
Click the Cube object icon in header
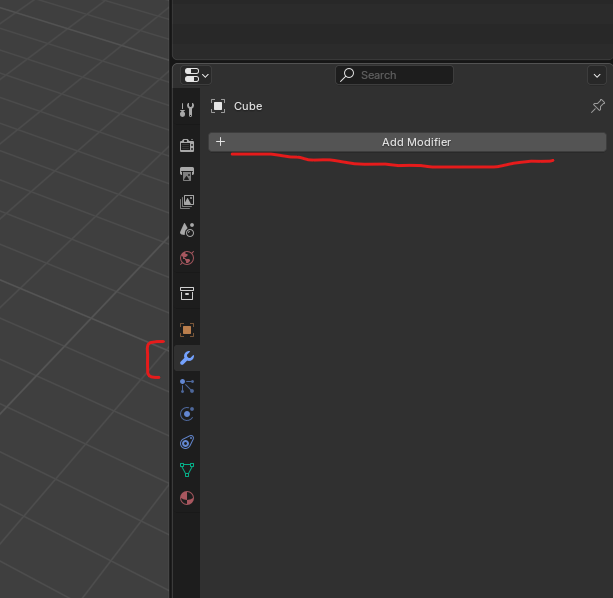point(218,106)
